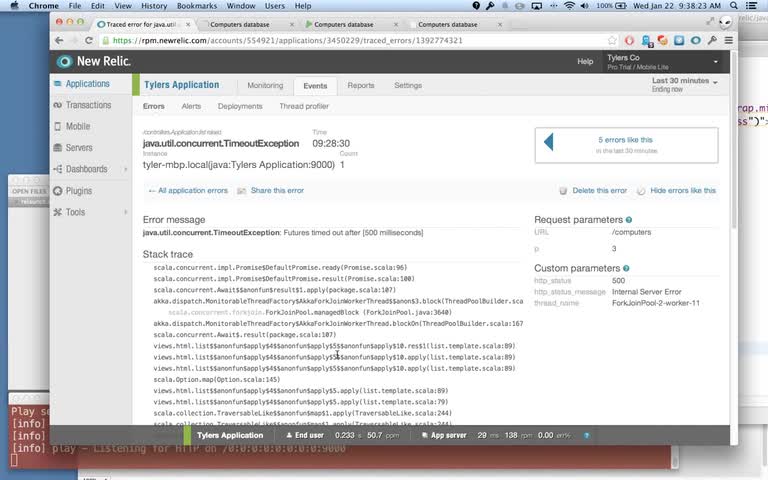Bookmark this page with the star icon
The height and width of the screenshot is (480, 768).
612,41
